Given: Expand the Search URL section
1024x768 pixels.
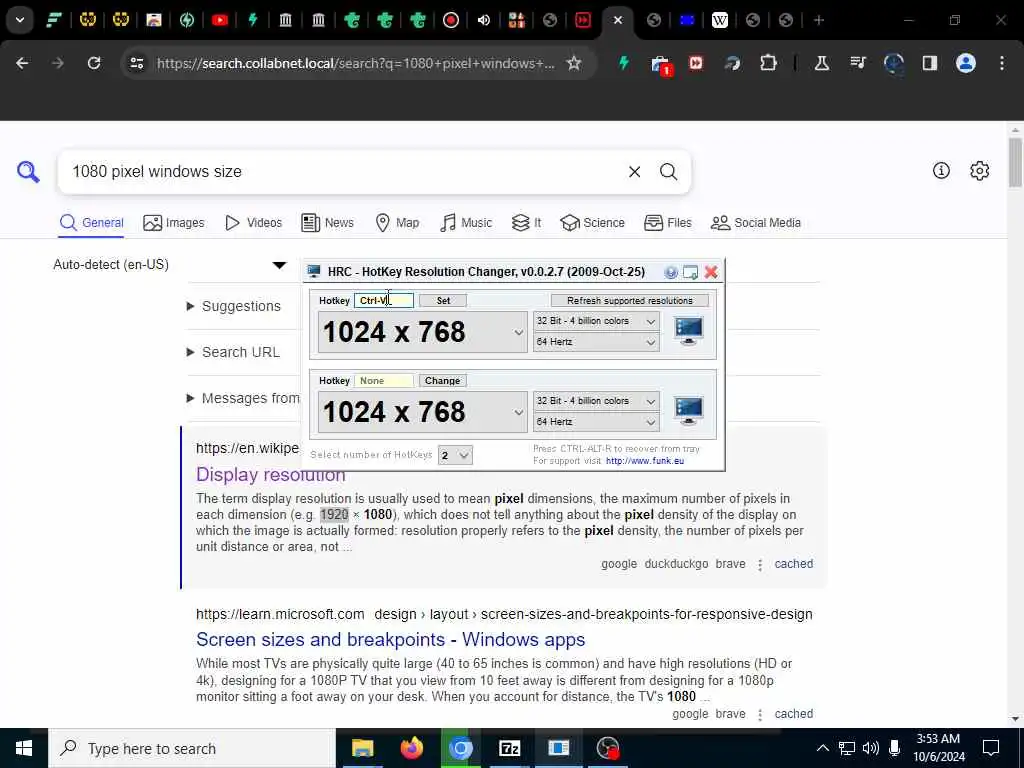Looking at the screenshot, I should tap(234, 352).
